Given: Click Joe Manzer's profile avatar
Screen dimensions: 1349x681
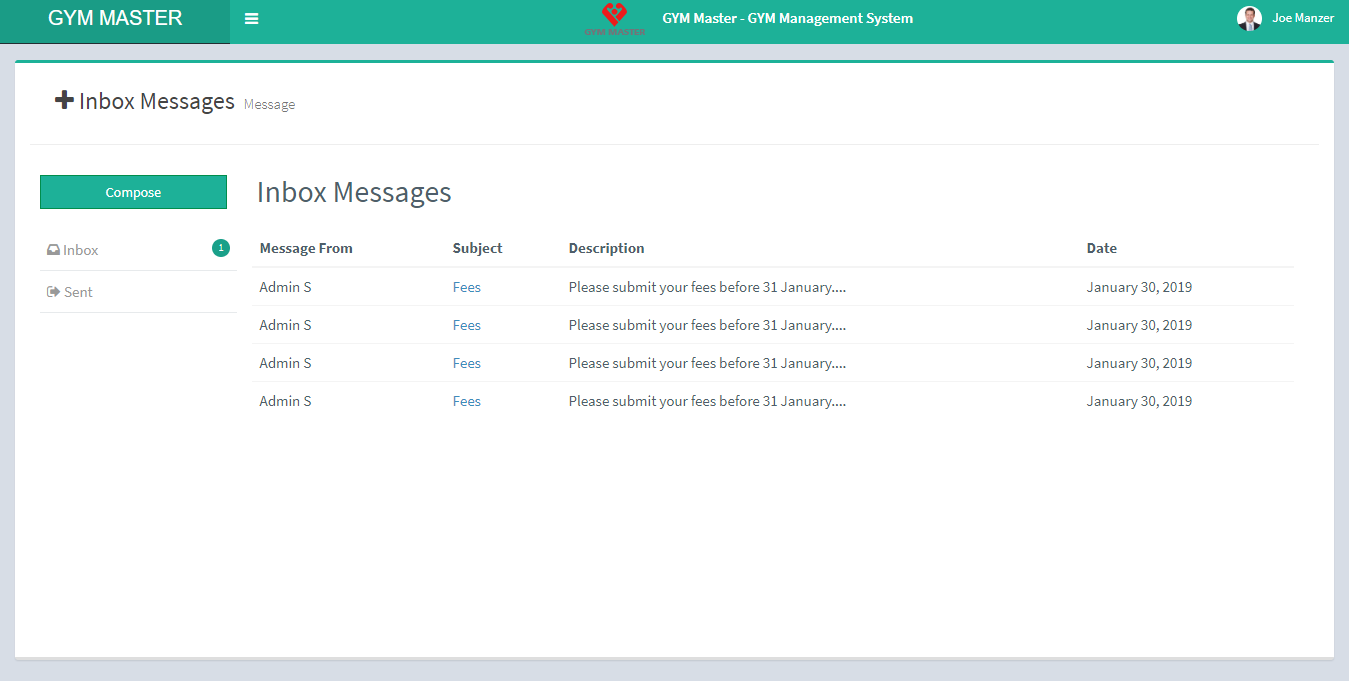Looking at the screenshot, I should [x=1249, y=18].
